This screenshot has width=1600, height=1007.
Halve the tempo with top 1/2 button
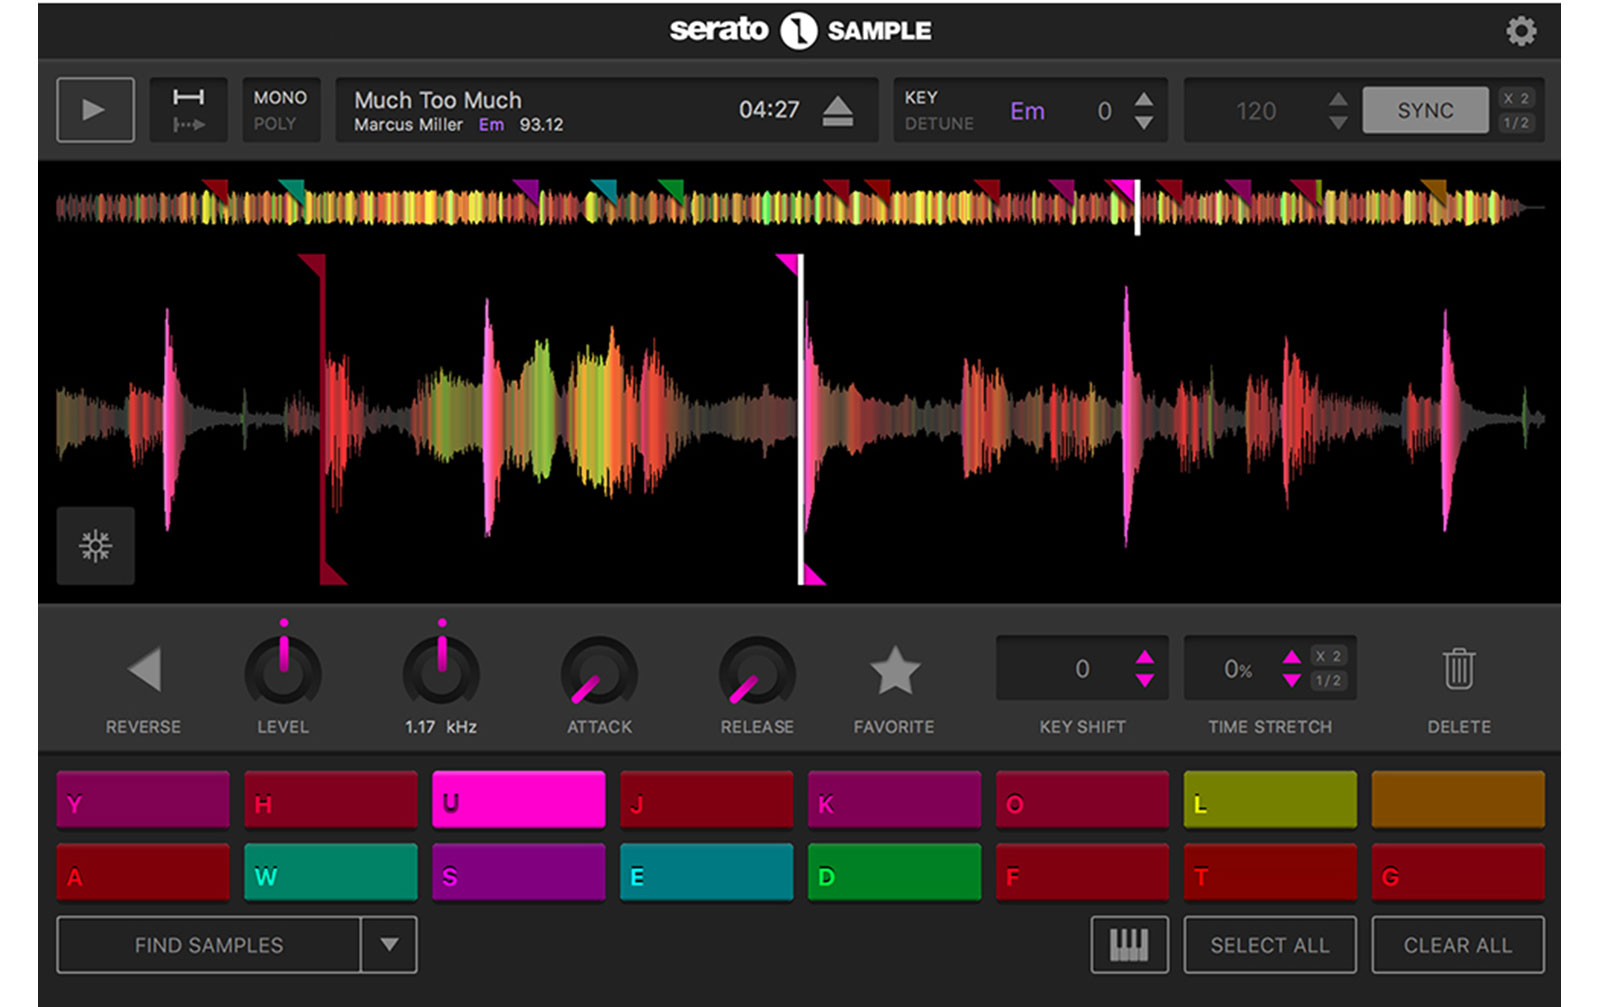coord(1517,123)
